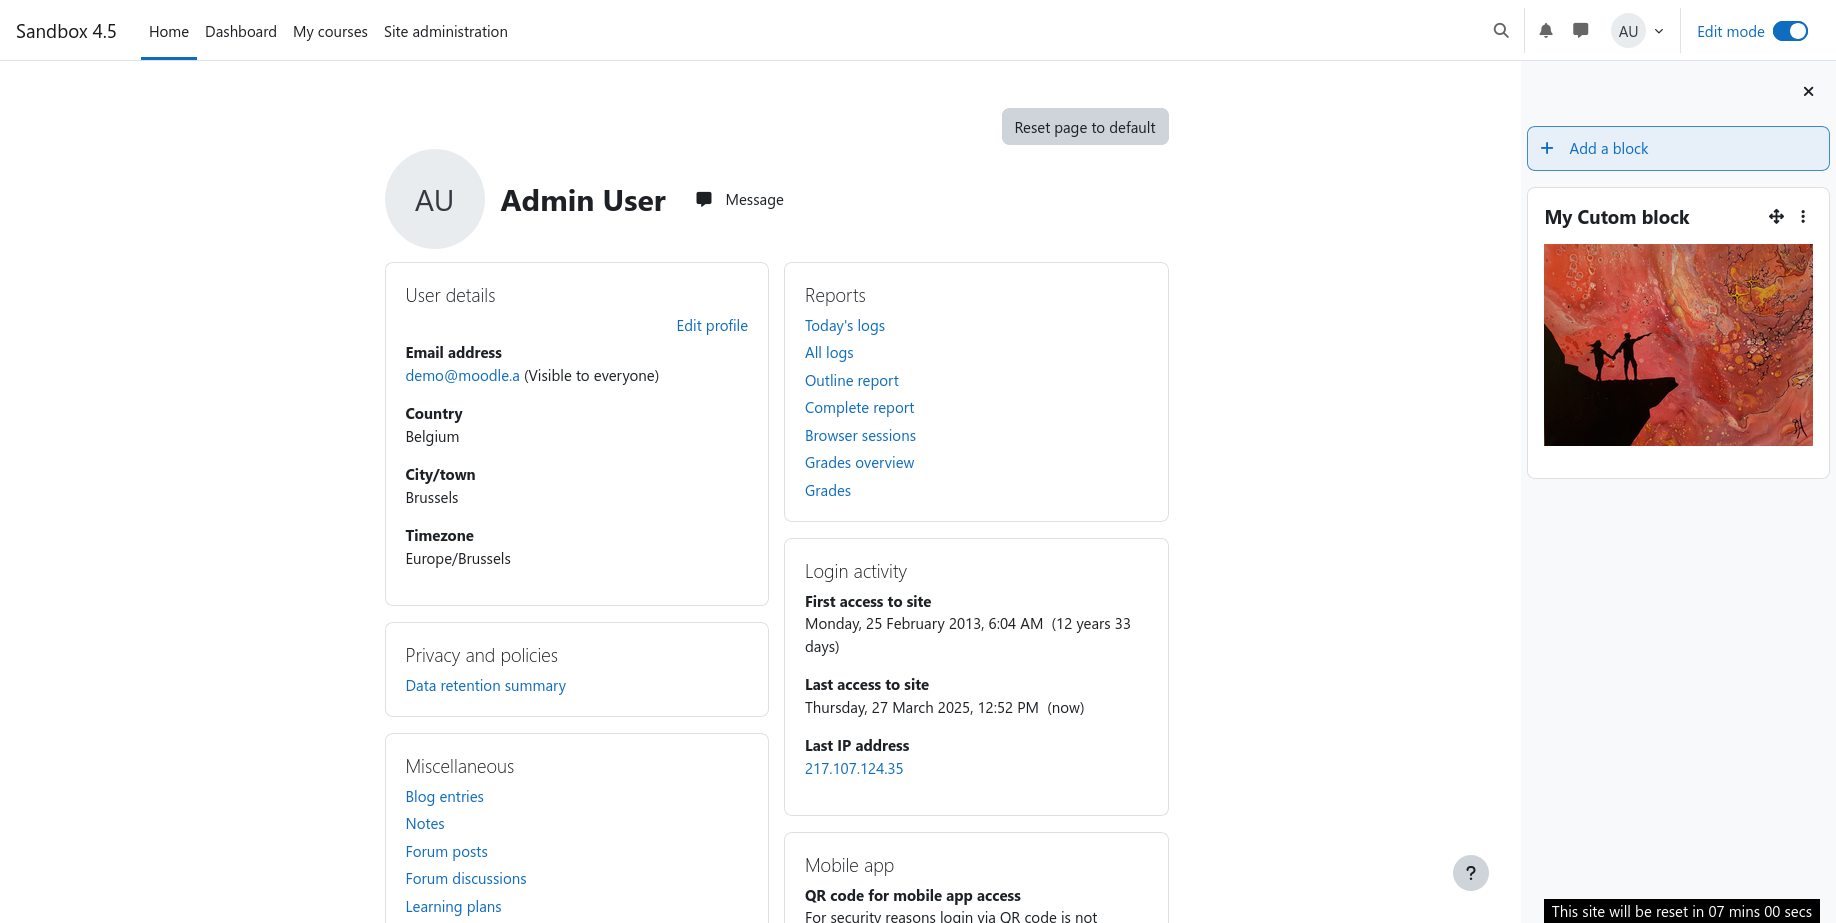
Task: Click Edit profile link
Action: click(712, 325)
